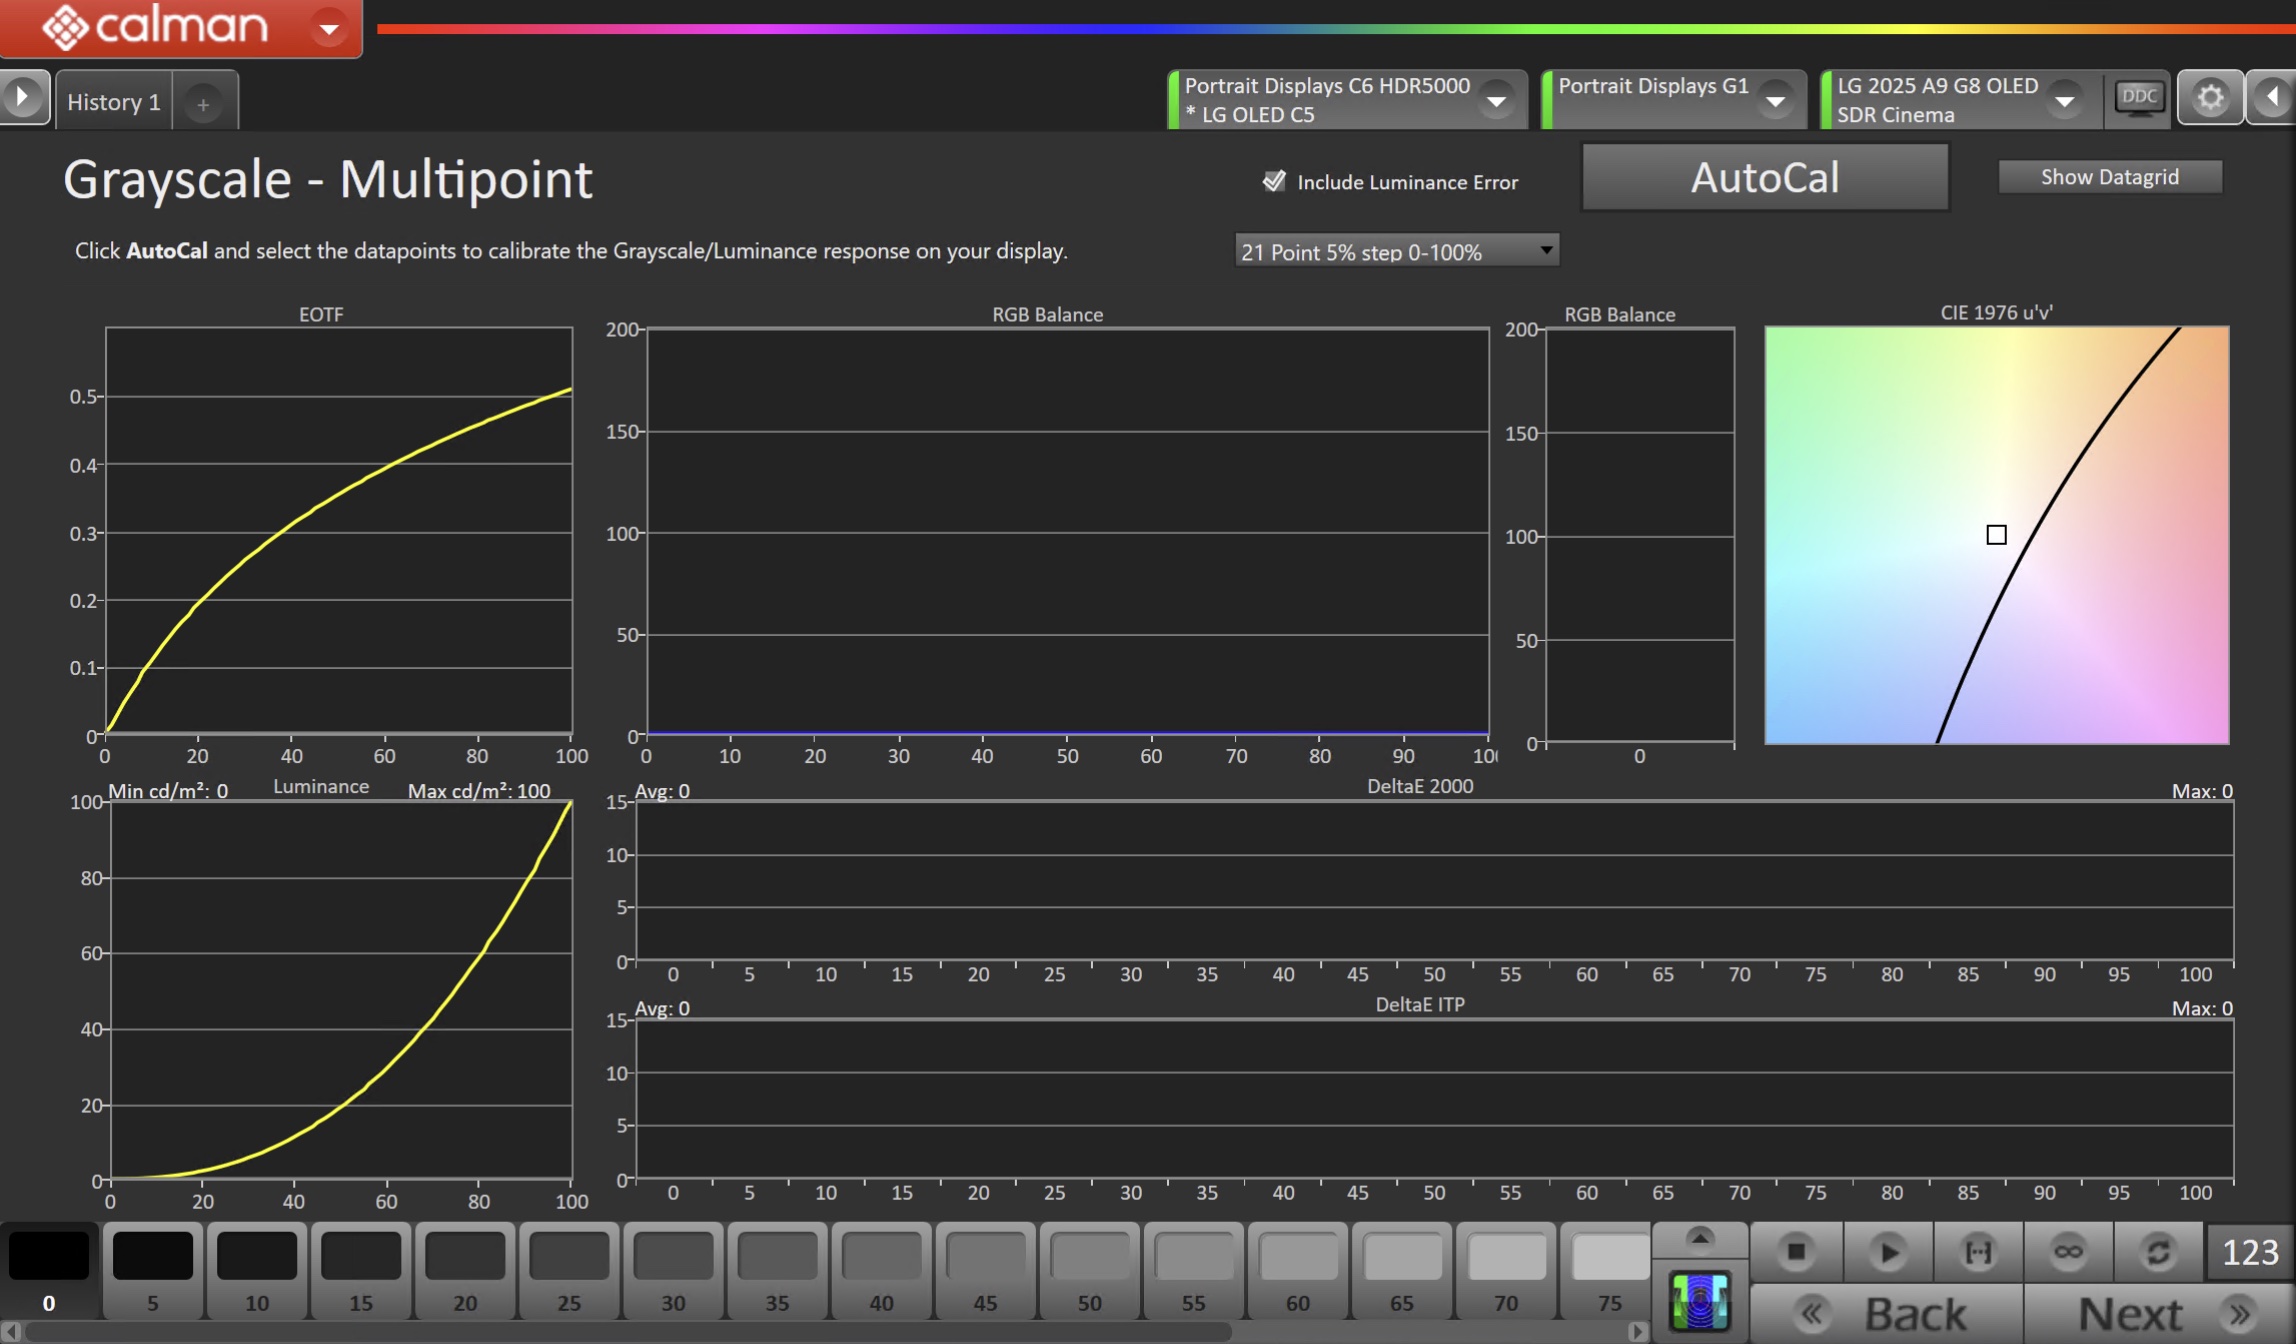Image resolution: width=2296 pixels, height=1344 pixels.
Task: Switch to the History 1 tab
Action: [113, 102]
